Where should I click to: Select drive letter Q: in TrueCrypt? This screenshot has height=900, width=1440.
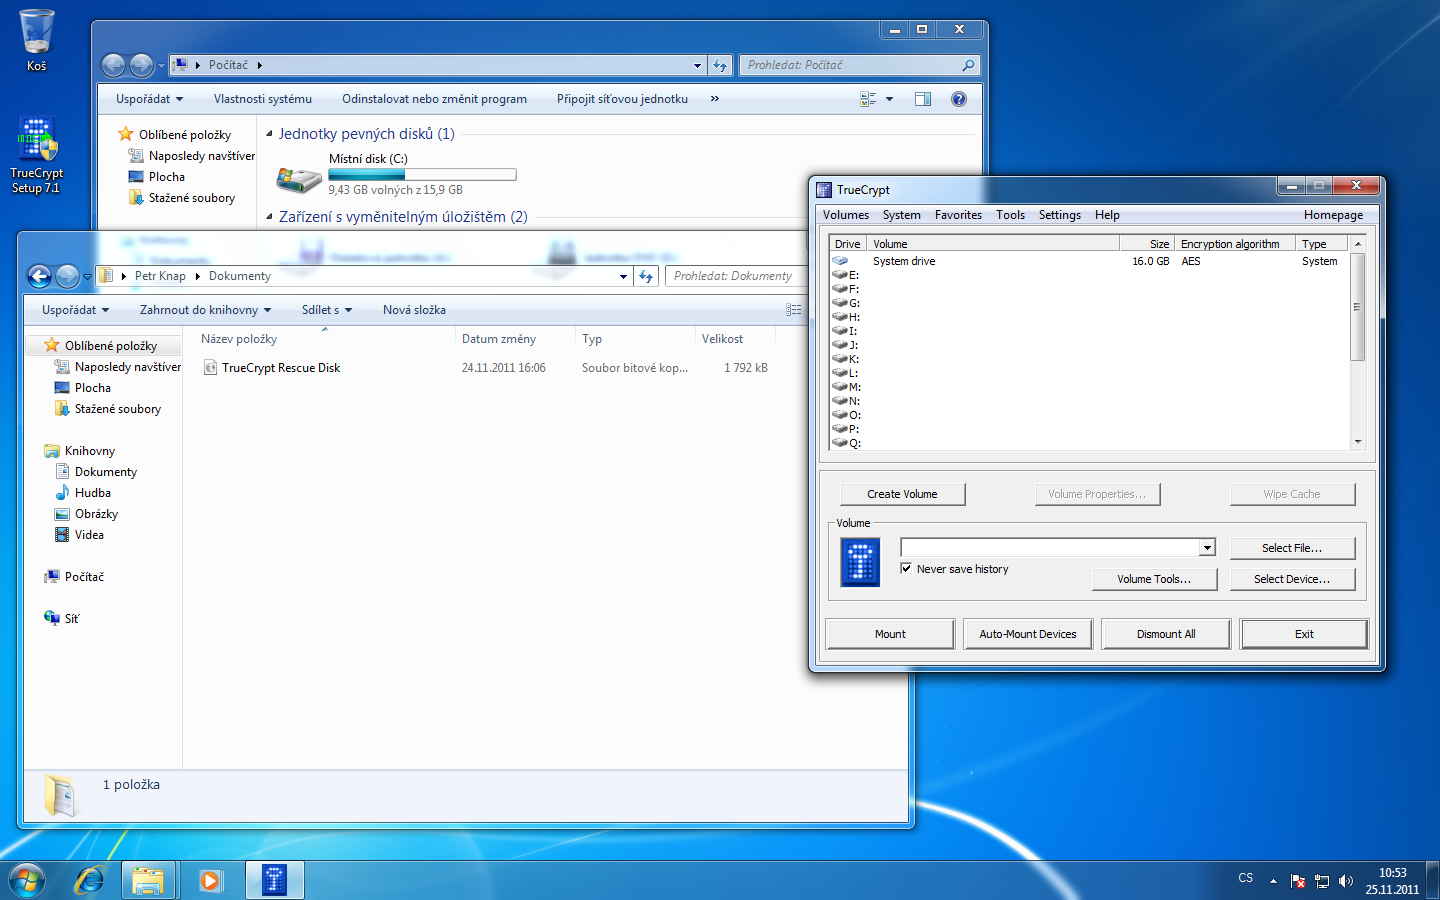pos(847,443)
